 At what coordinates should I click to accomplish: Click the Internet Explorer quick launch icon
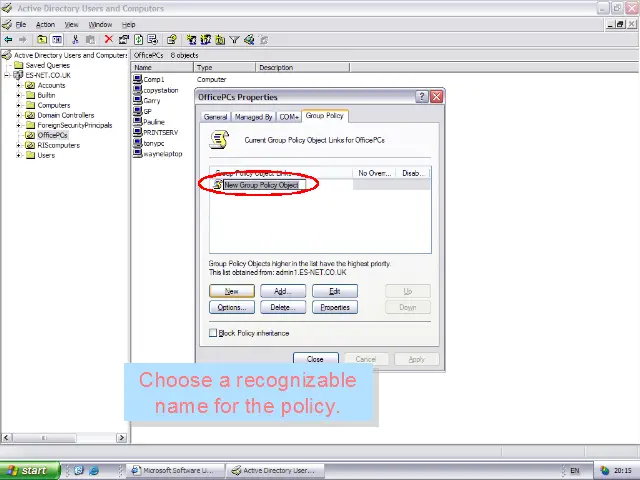94,470
